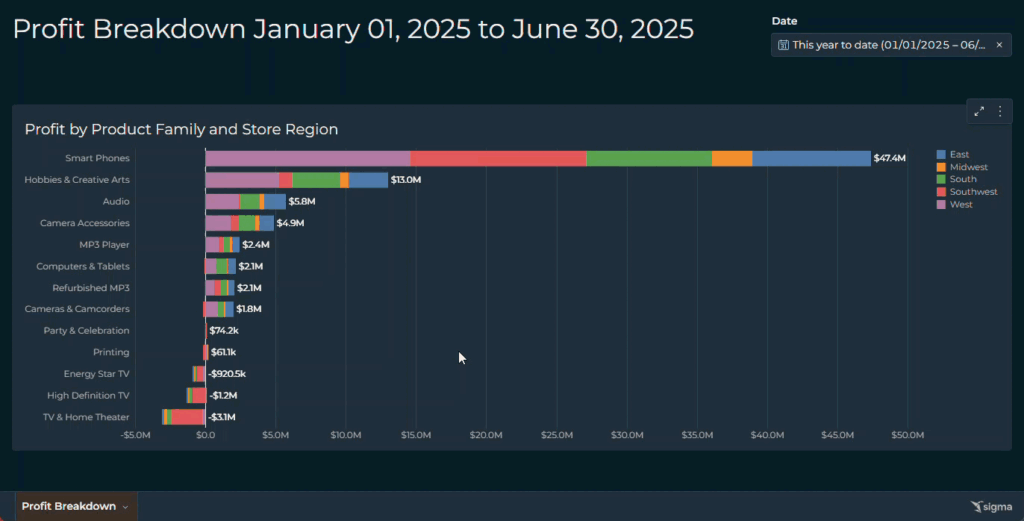Select the TV & Home Theater negative bar
This screenshot has height=521, width=1024.
(187, 417)
